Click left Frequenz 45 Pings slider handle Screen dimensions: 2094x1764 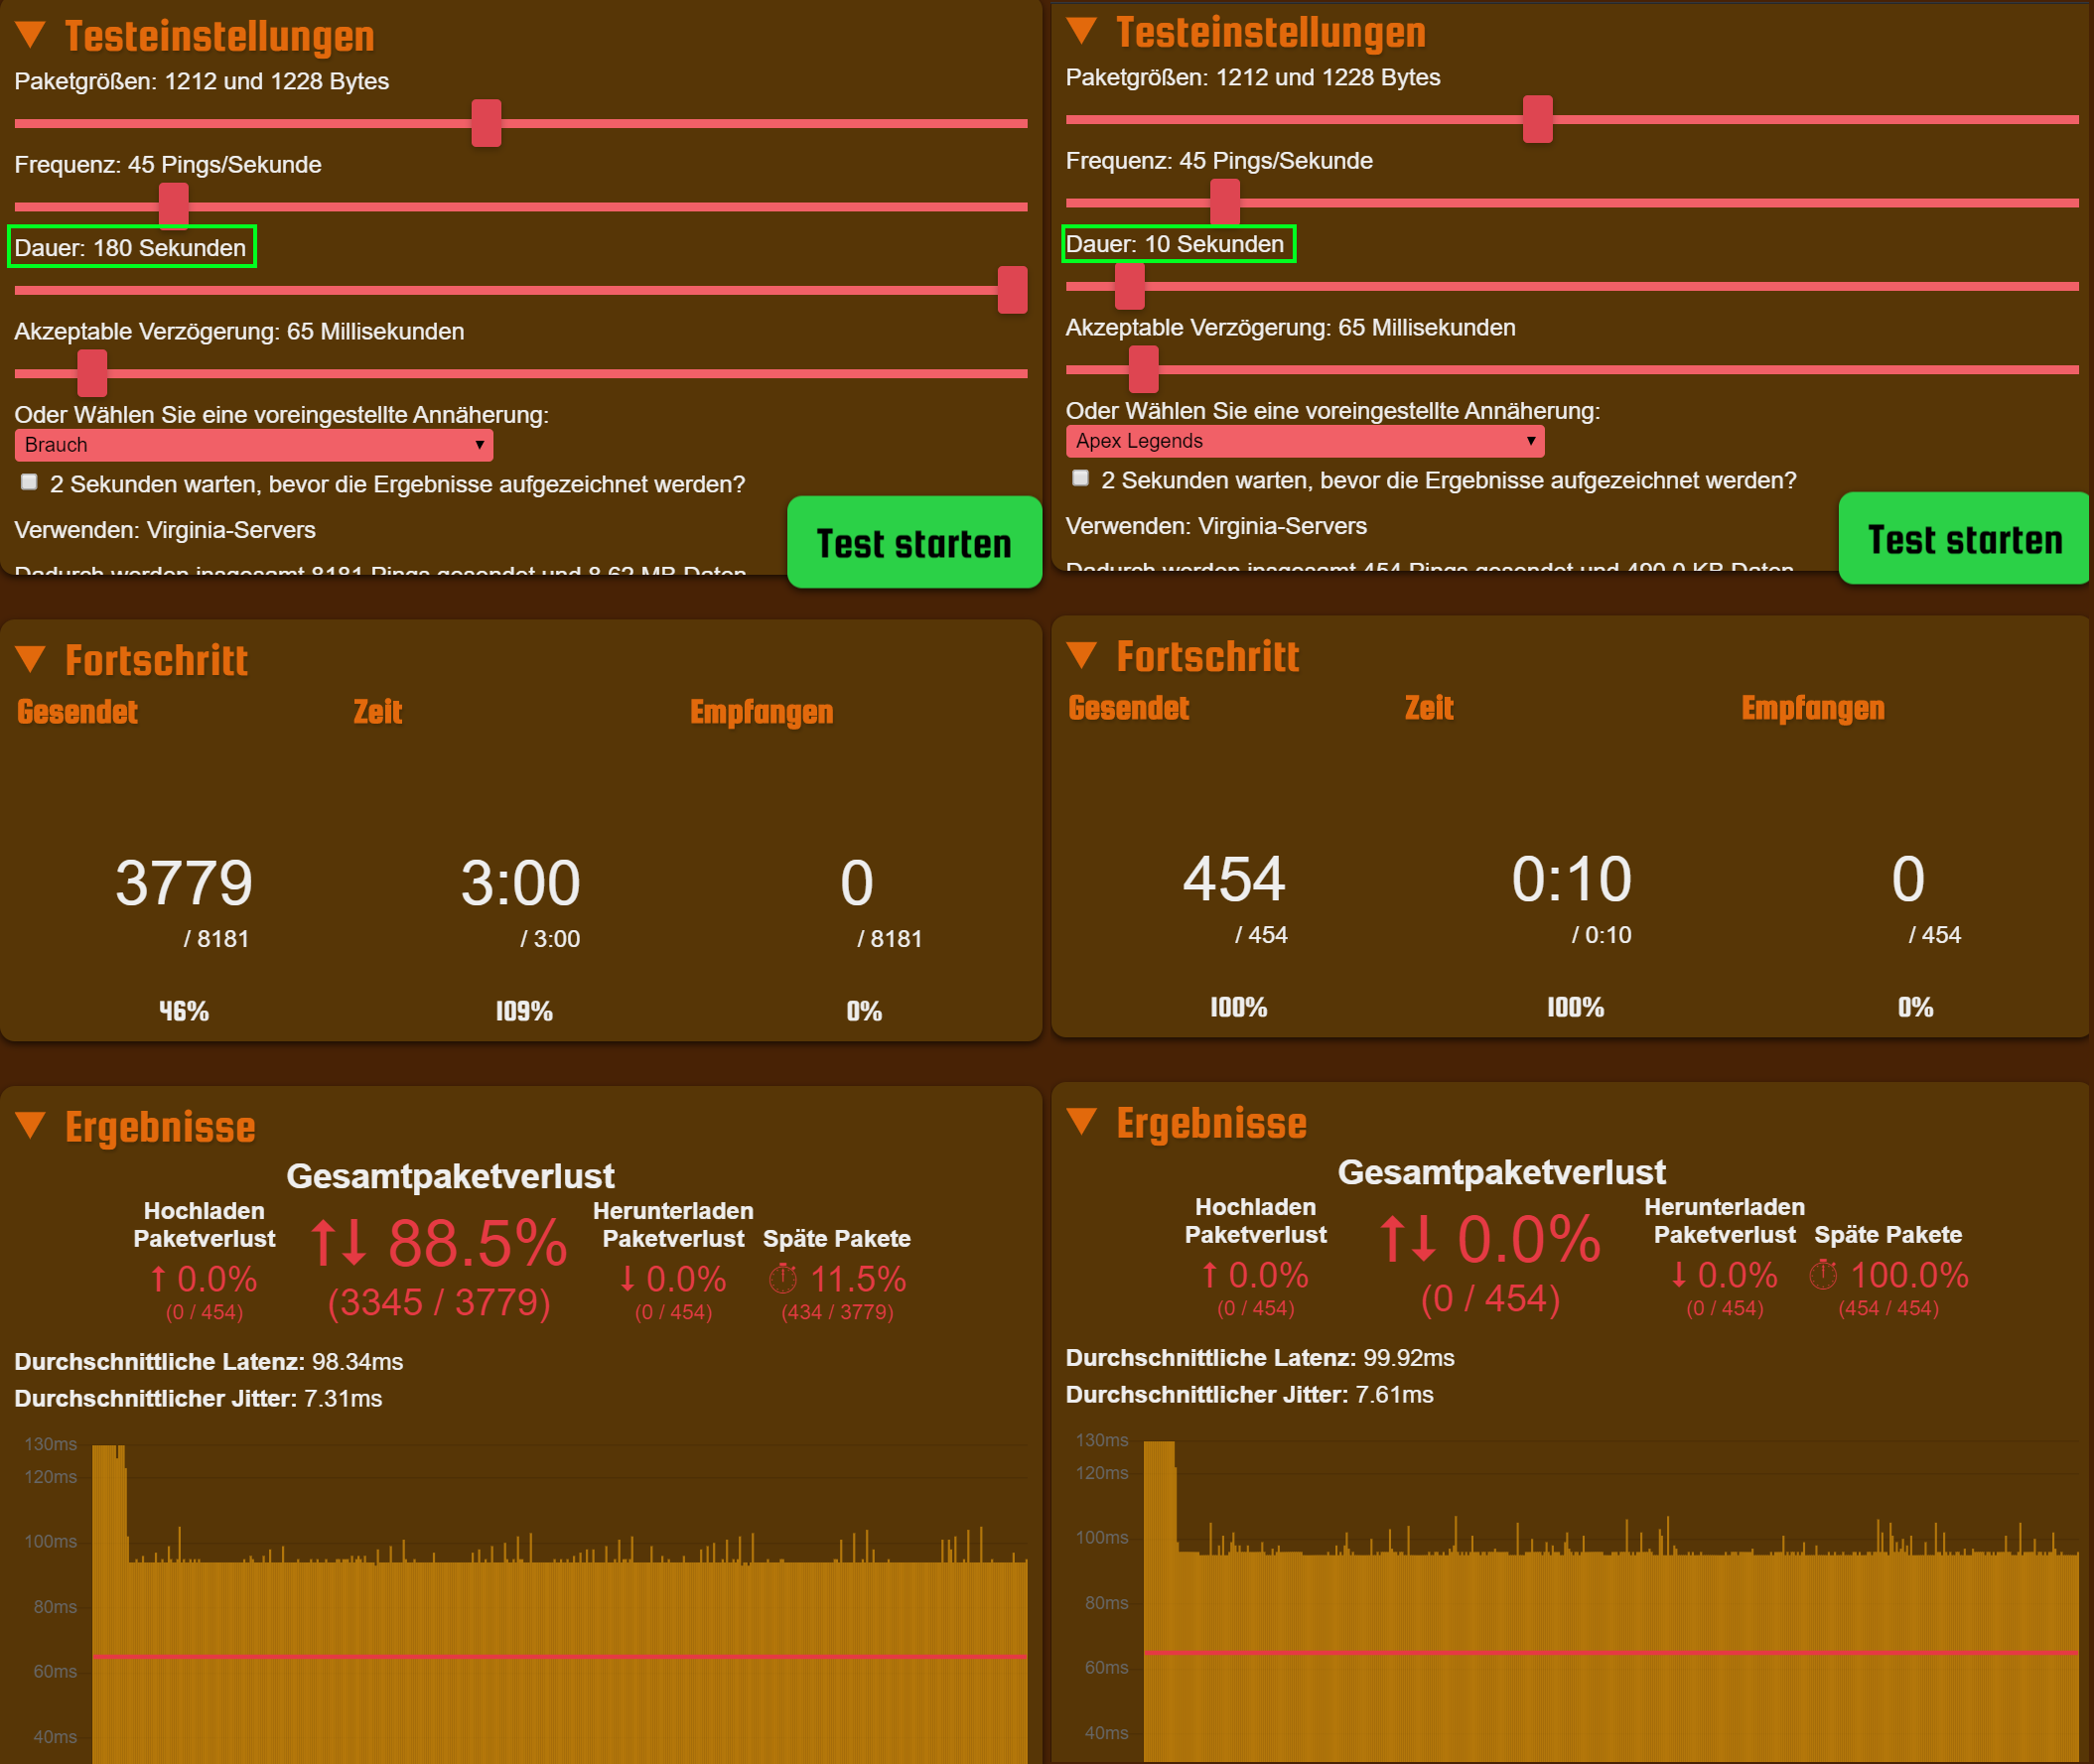174,206
